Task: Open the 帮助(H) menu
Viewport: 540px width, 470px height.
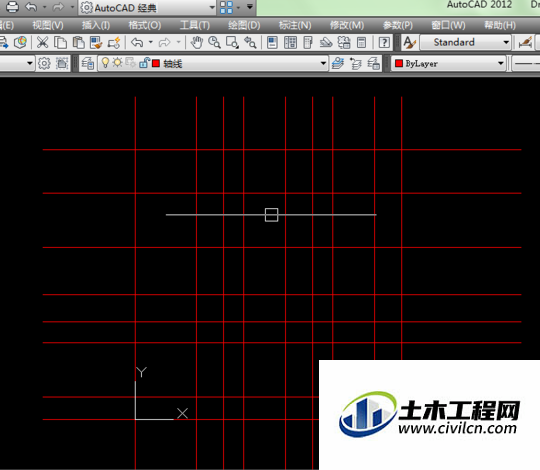Action: pos(500,25)
